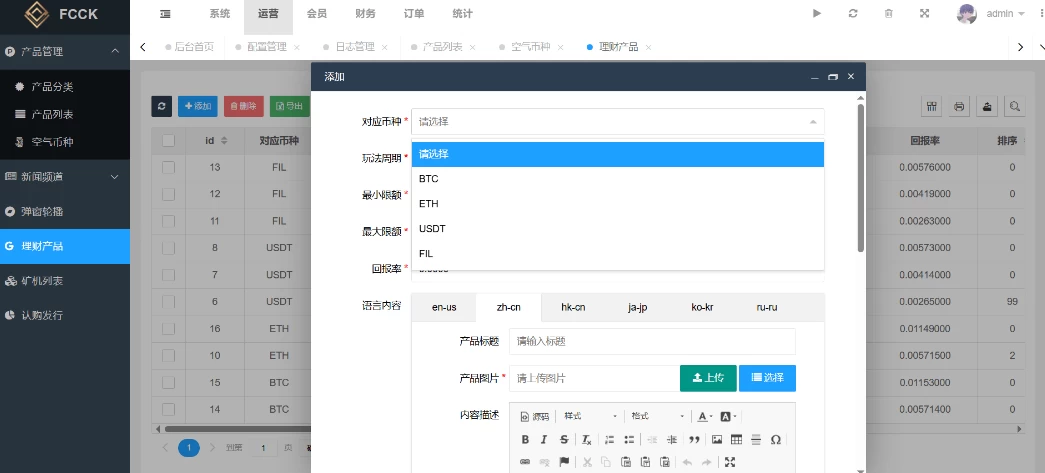Switch to the 系统 top menu
Viewport: 1045px width, 473px height.
(220, 13)
